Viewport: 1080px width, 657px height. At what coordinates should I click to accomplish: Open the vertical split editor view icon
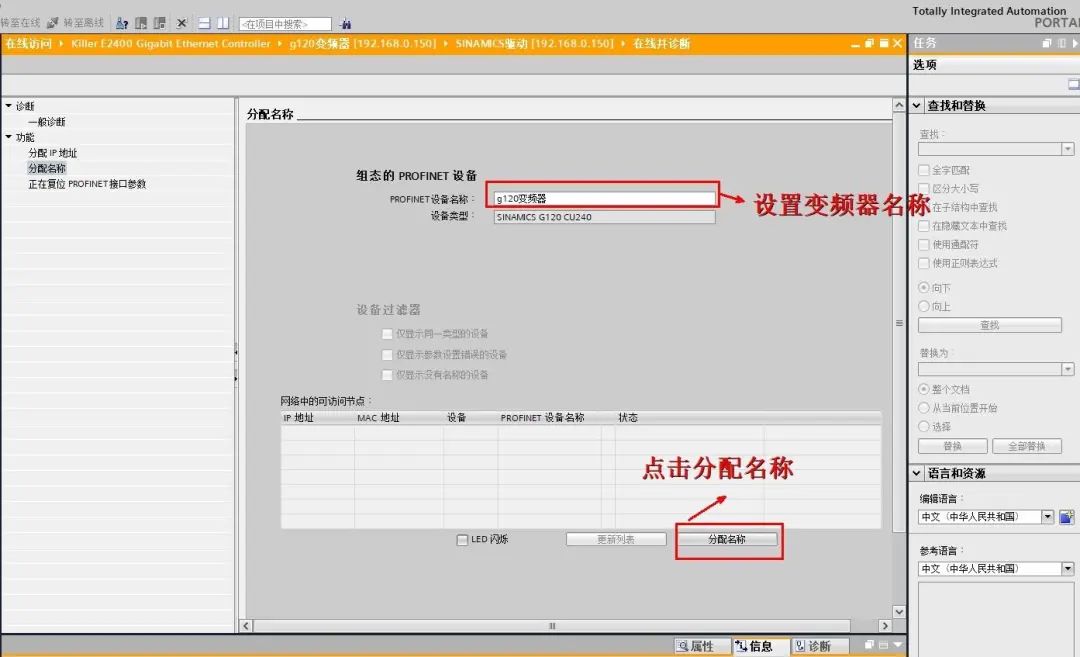point(222,23)
